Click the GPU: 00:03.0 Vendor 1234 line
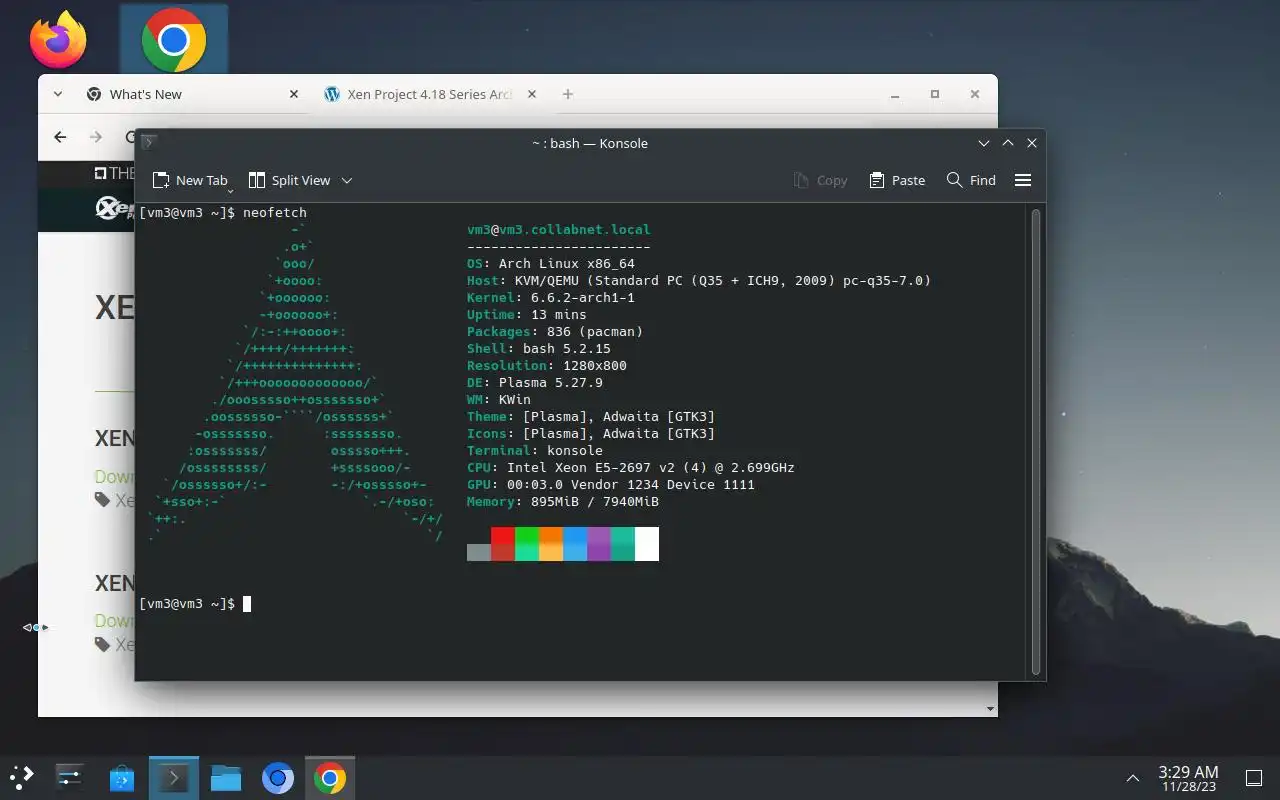Viewport: 1280px width, 800px height. [x=611, y=485]
